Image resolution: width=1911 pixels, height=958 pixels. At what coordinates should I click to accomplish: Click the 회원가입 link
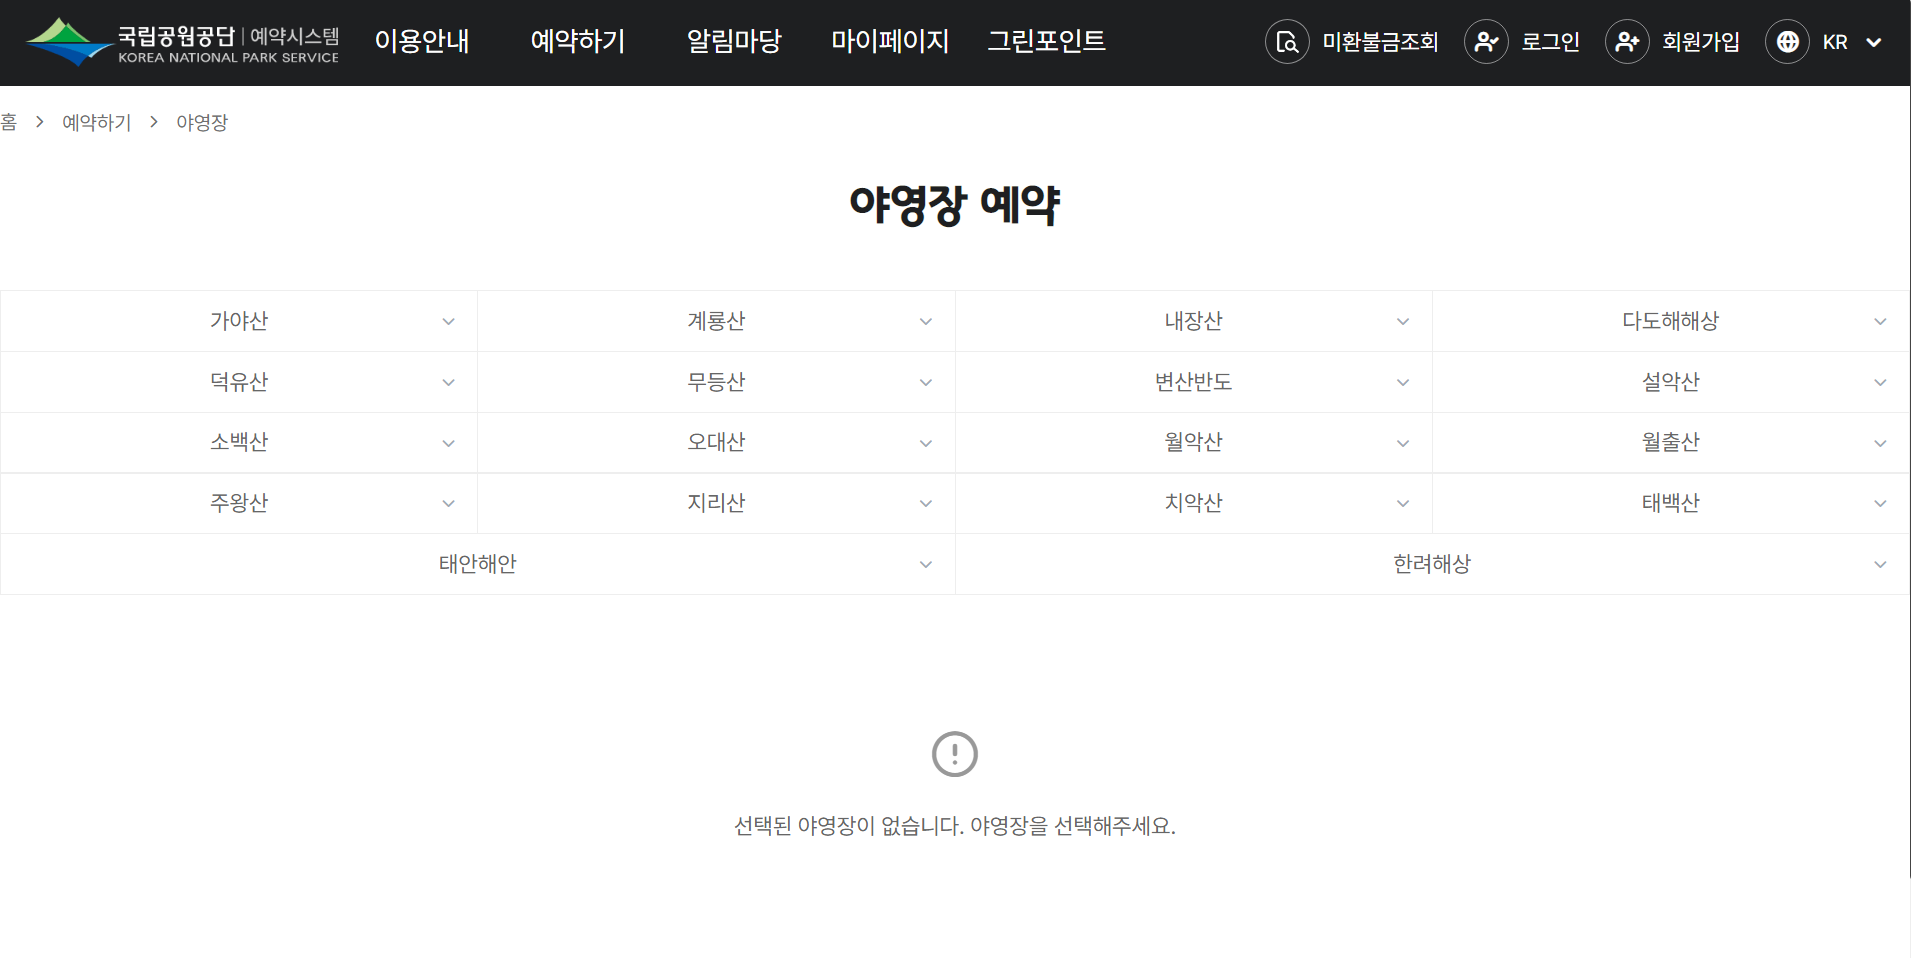[x=1701, y=42]
